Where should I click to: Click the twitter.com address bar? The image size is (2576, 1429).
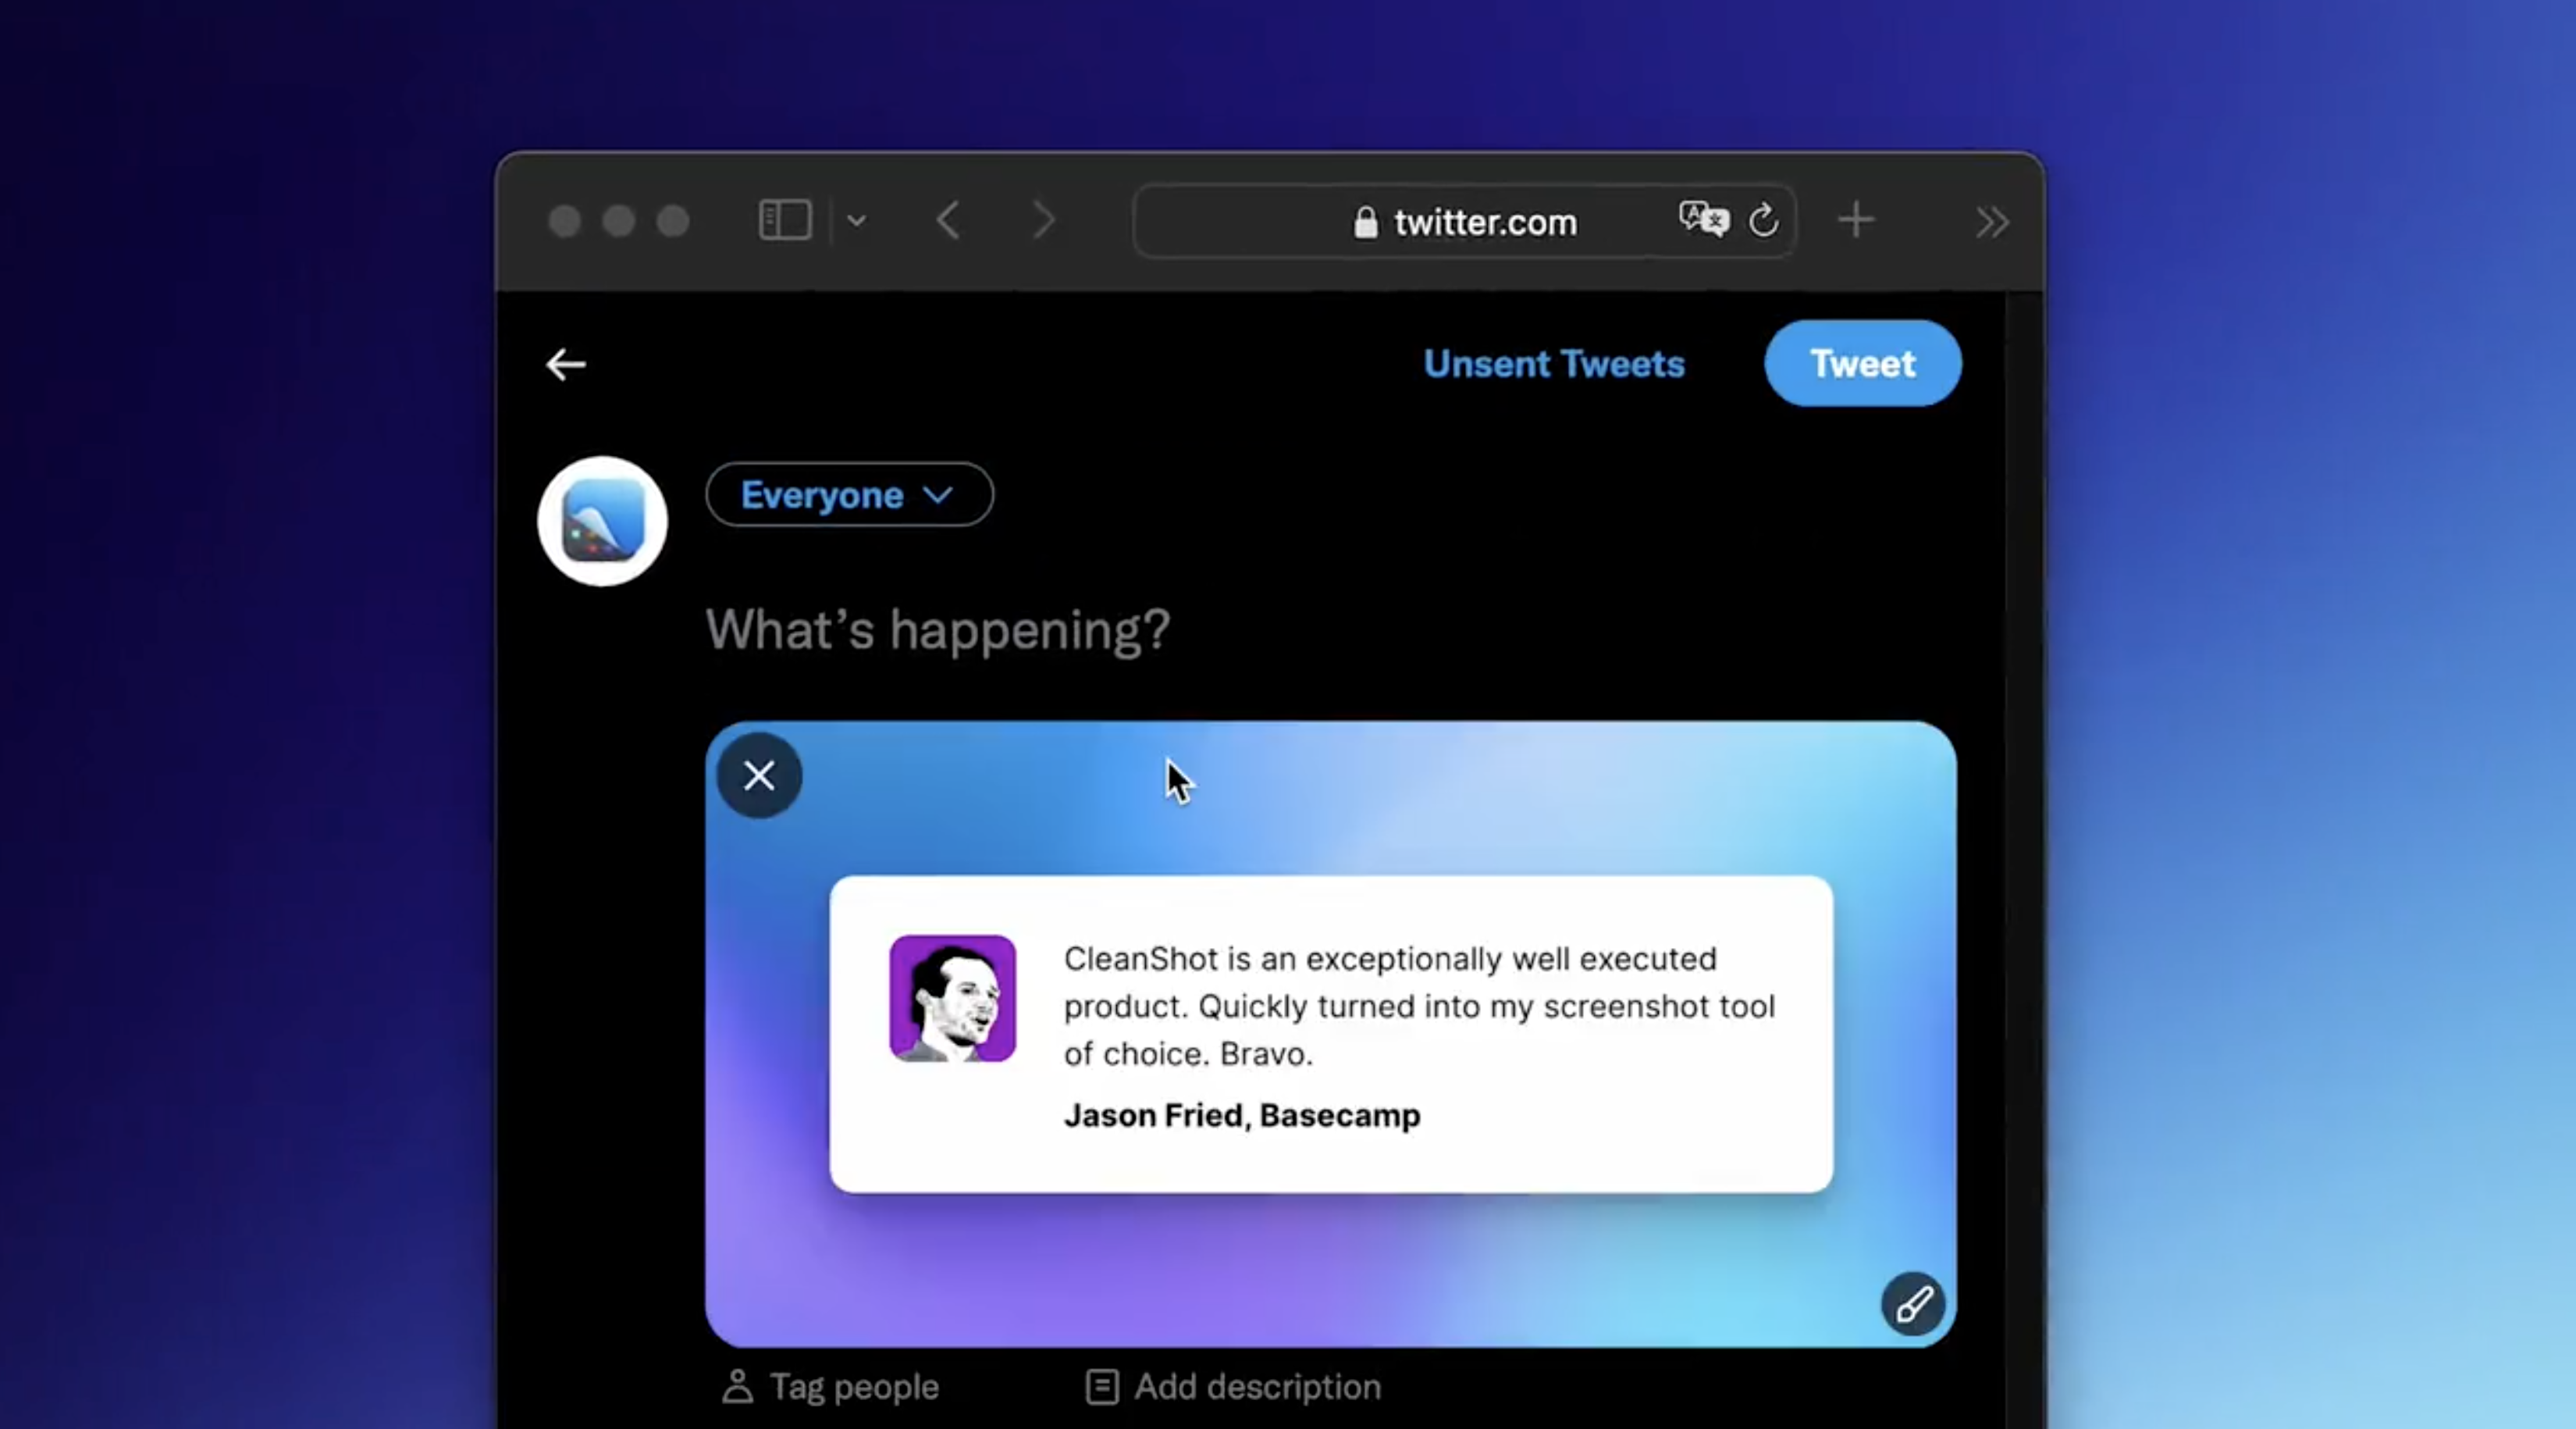pyautogui.click(x=1464, y=221)
